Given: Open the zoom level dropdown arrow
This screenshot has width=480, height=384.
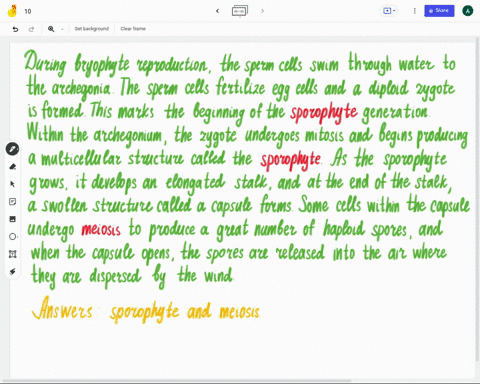Looking at the screenshot, I should (62, 29).
